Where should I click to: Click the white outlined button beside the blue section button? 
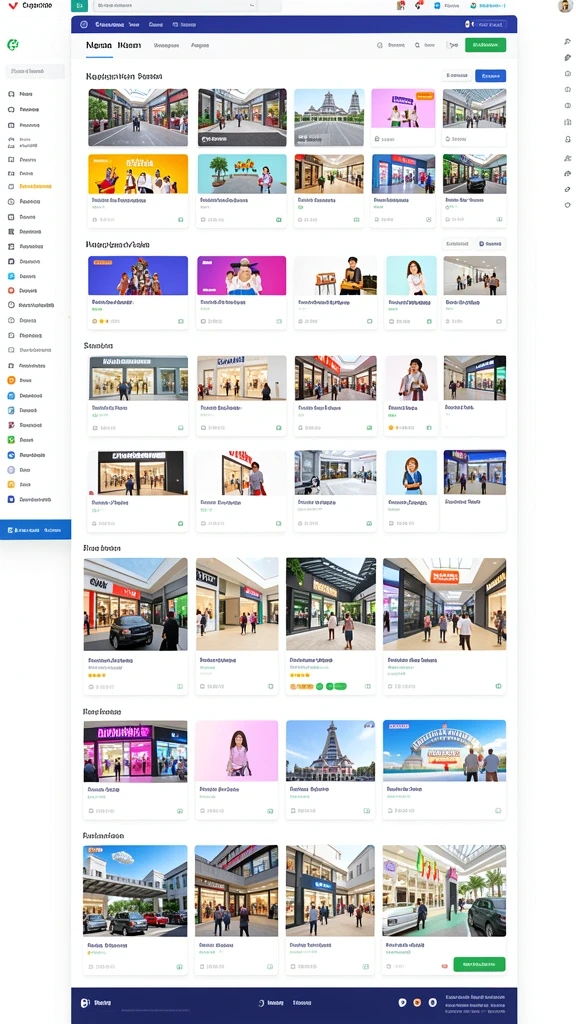[456, 76]
